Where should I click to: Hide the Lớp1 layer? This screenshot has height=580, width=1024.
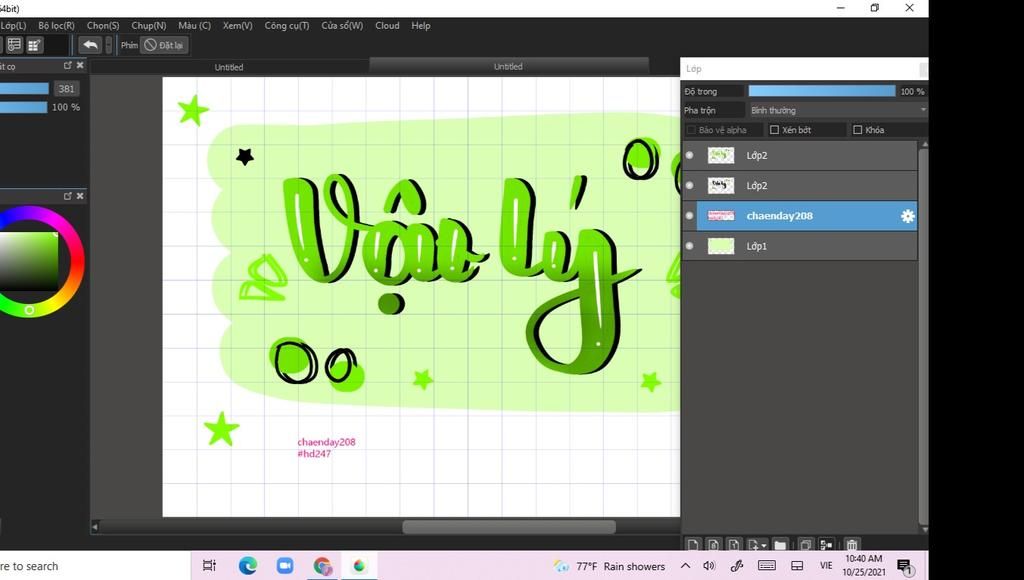coord(690,246)
